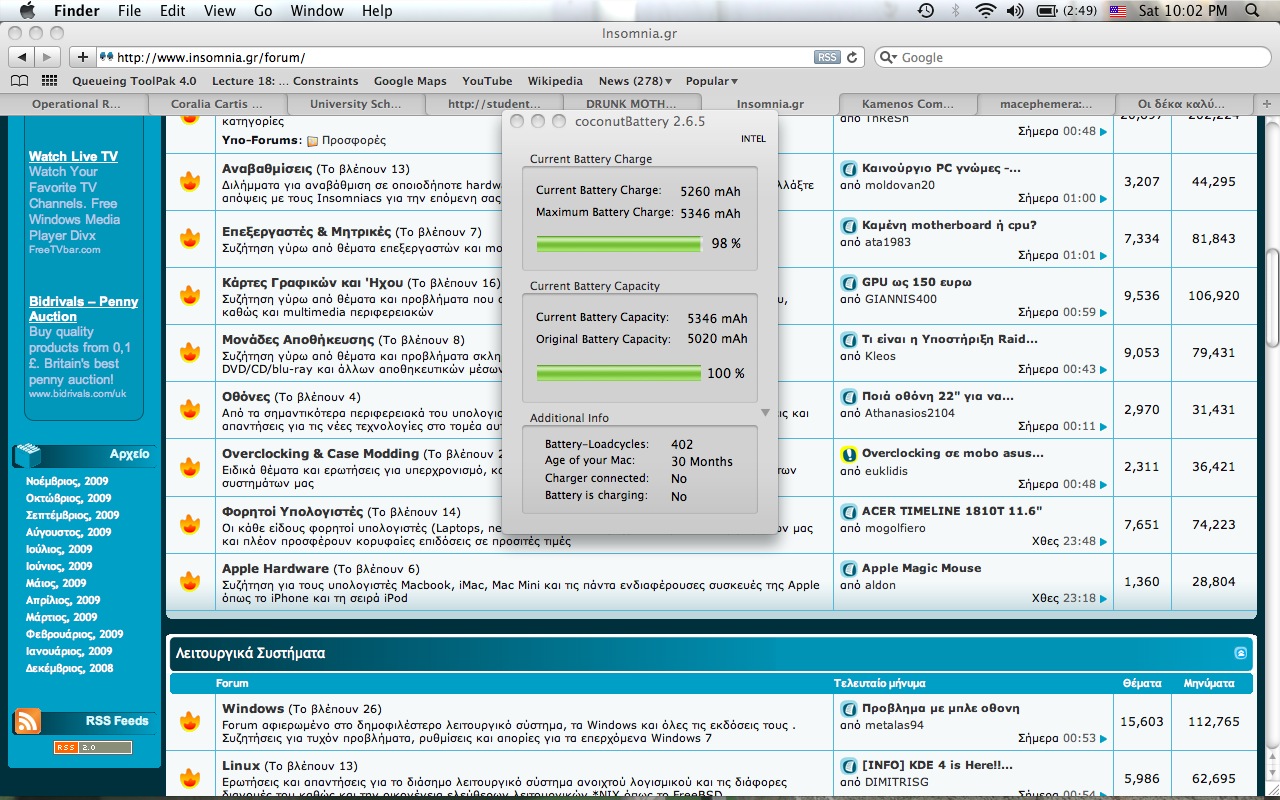Open the Help menu
The width and height of the screenshot is (1280, 800).
[377, 11]
